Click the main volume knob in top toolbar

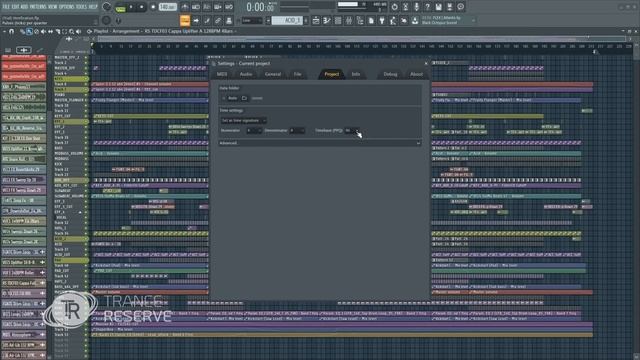click(107, 7)
